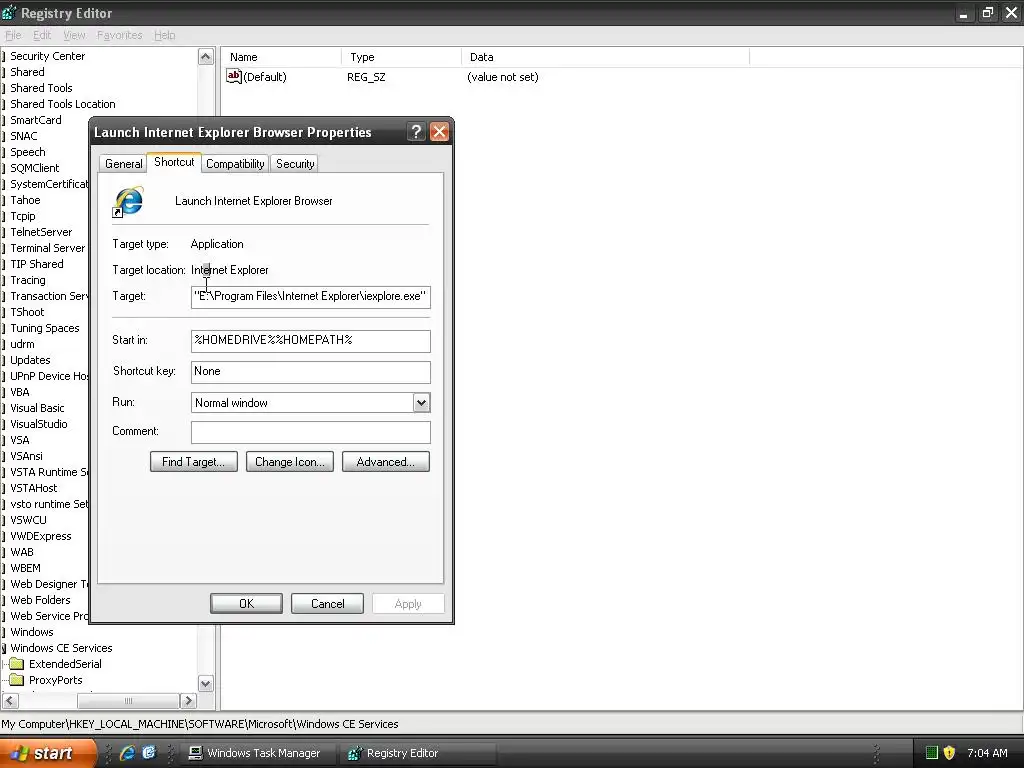Click the horizontal scroll right arrow

(x=188, y=701)
